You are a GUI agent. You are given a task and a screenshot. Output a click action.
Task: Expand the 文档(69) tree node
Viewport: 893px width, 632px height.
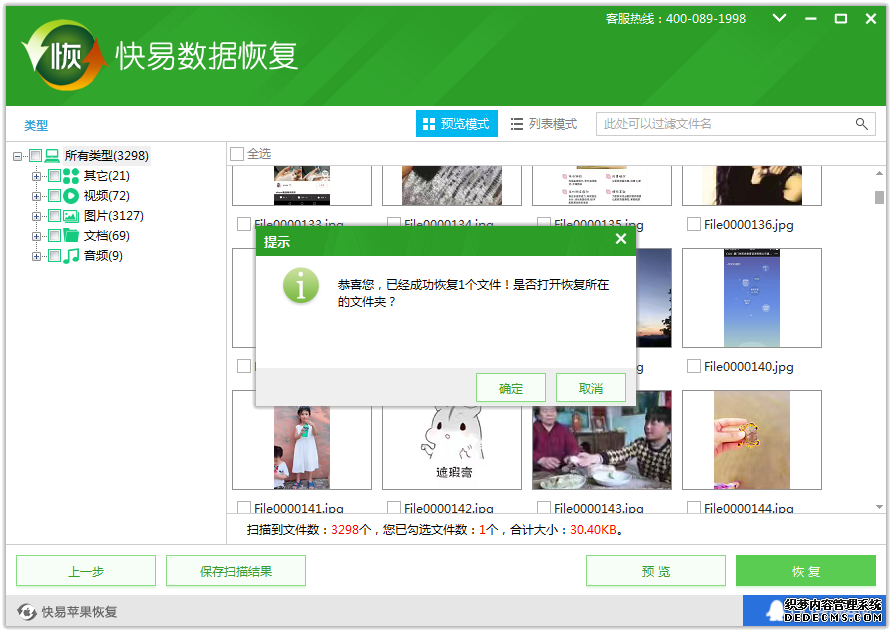click(37, 236)
